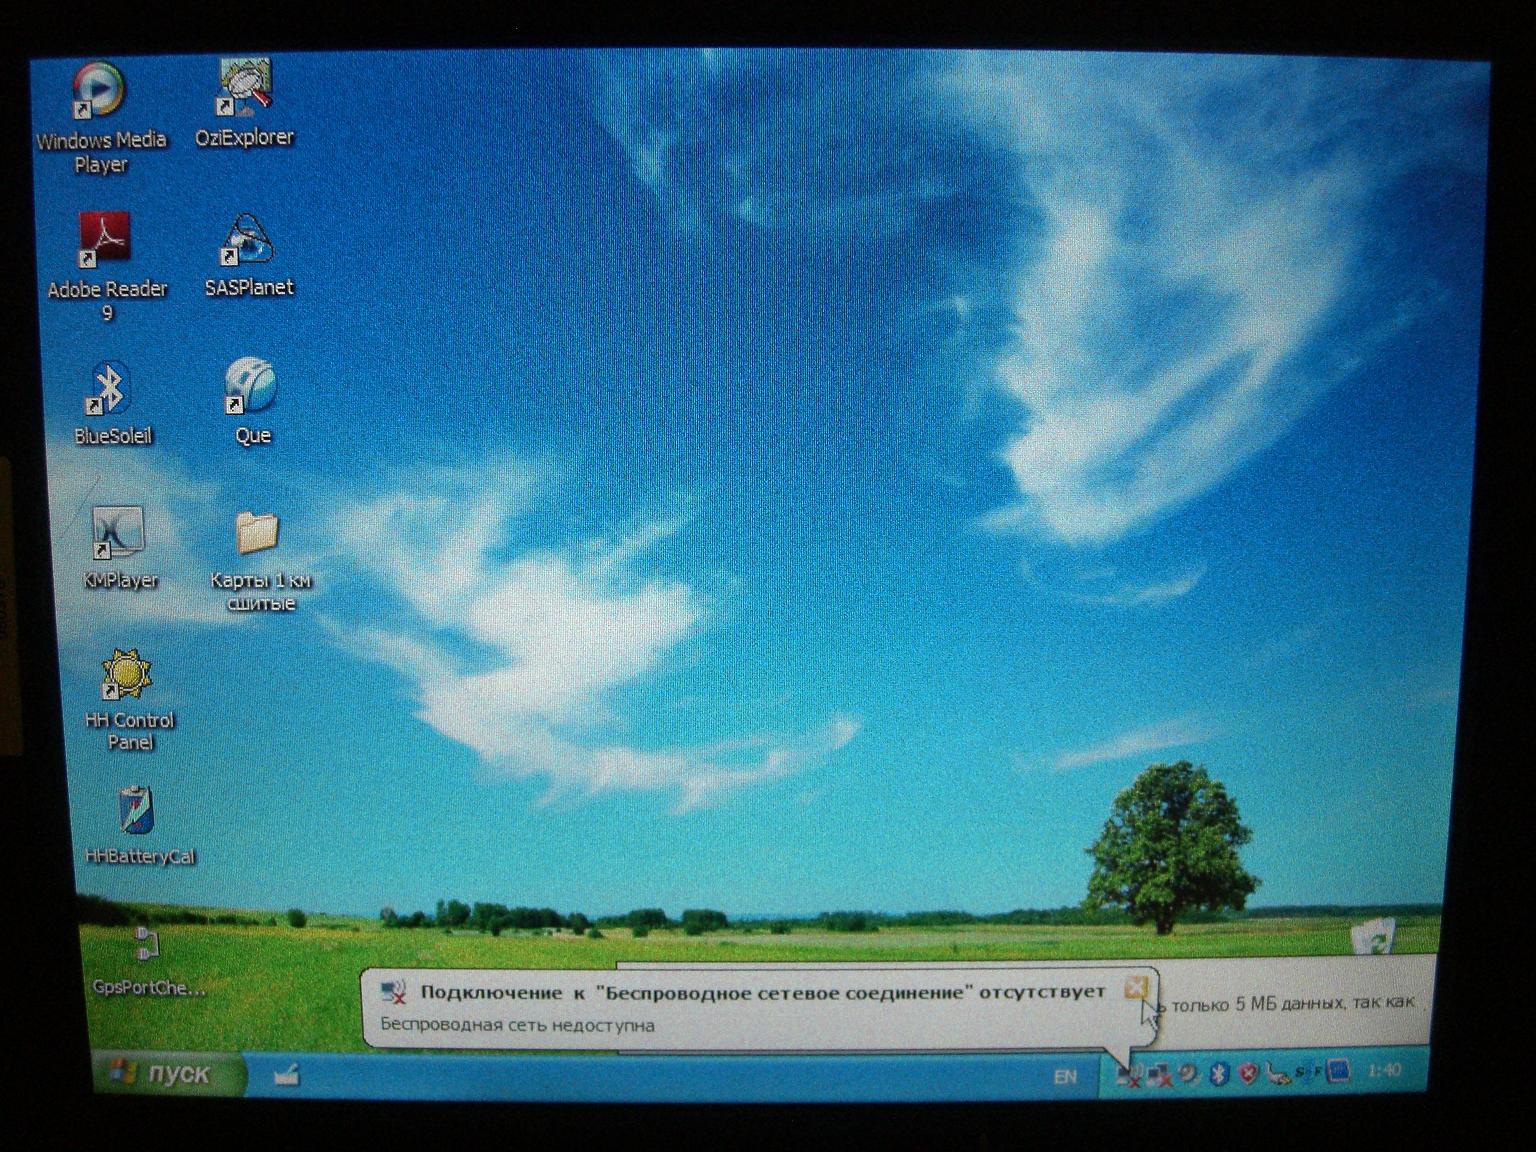The image size is (1536, 1152).
Task: Click the GpsPortChe... desktop icon
Action: click(147, 962)
